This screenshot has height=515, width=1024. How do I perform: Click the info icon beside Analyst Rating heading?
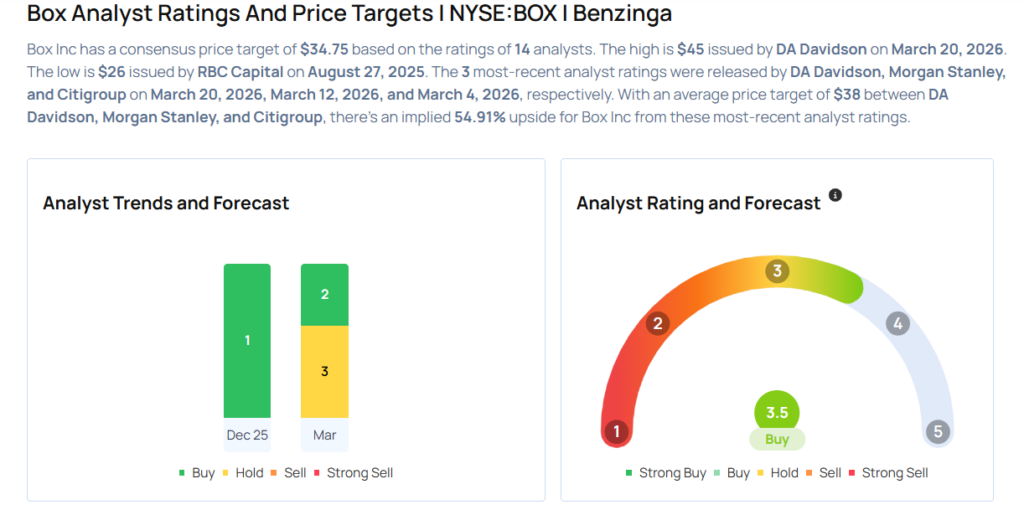[836, 196]
